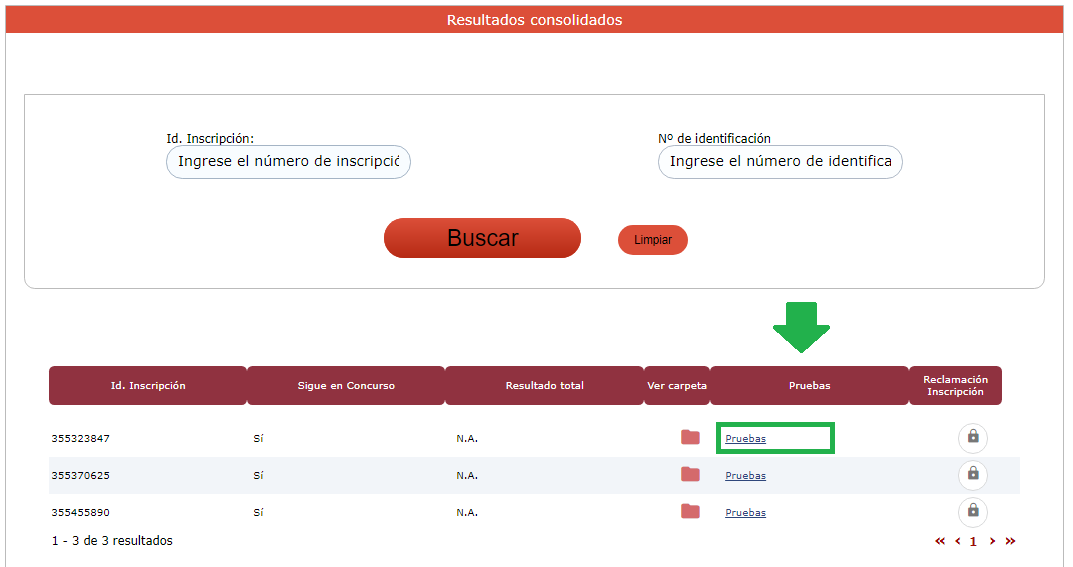Open Pruebas link for inscription 355370625

pyautogui.click(x=745, y=476)
